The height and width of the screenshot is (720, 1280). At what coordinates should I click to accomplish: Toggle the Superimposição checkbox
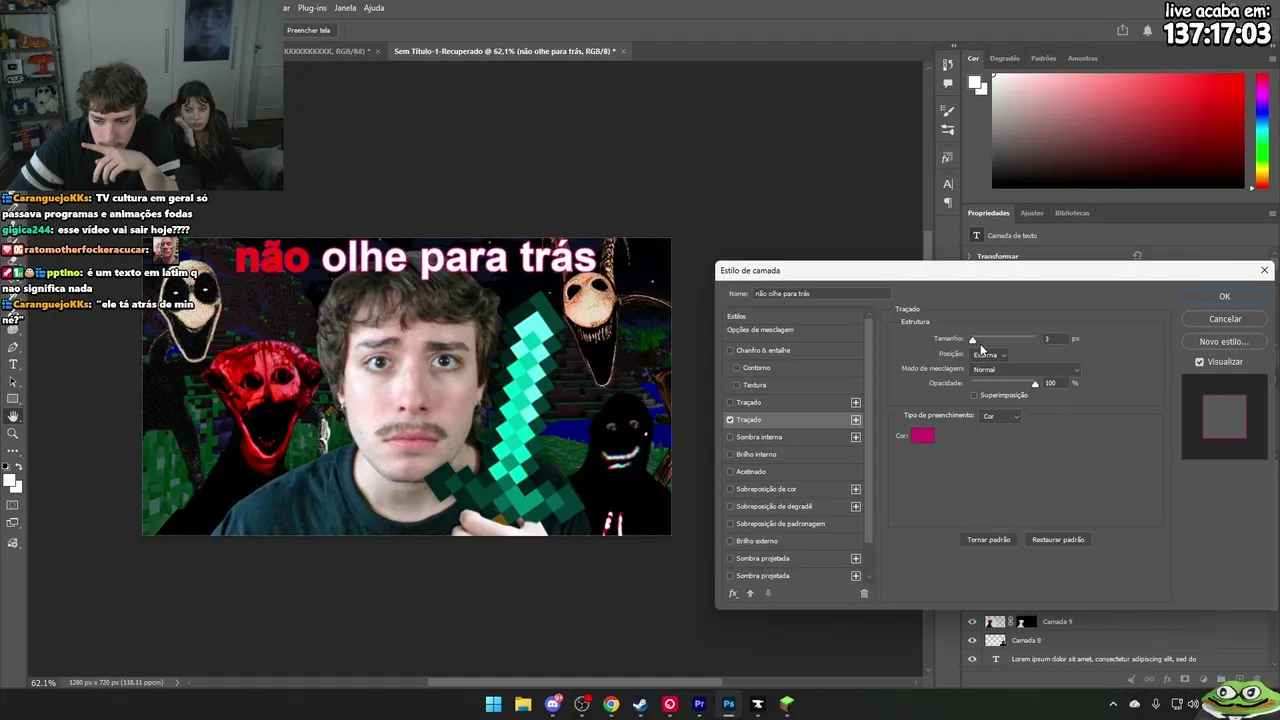[x=974, y=395]
